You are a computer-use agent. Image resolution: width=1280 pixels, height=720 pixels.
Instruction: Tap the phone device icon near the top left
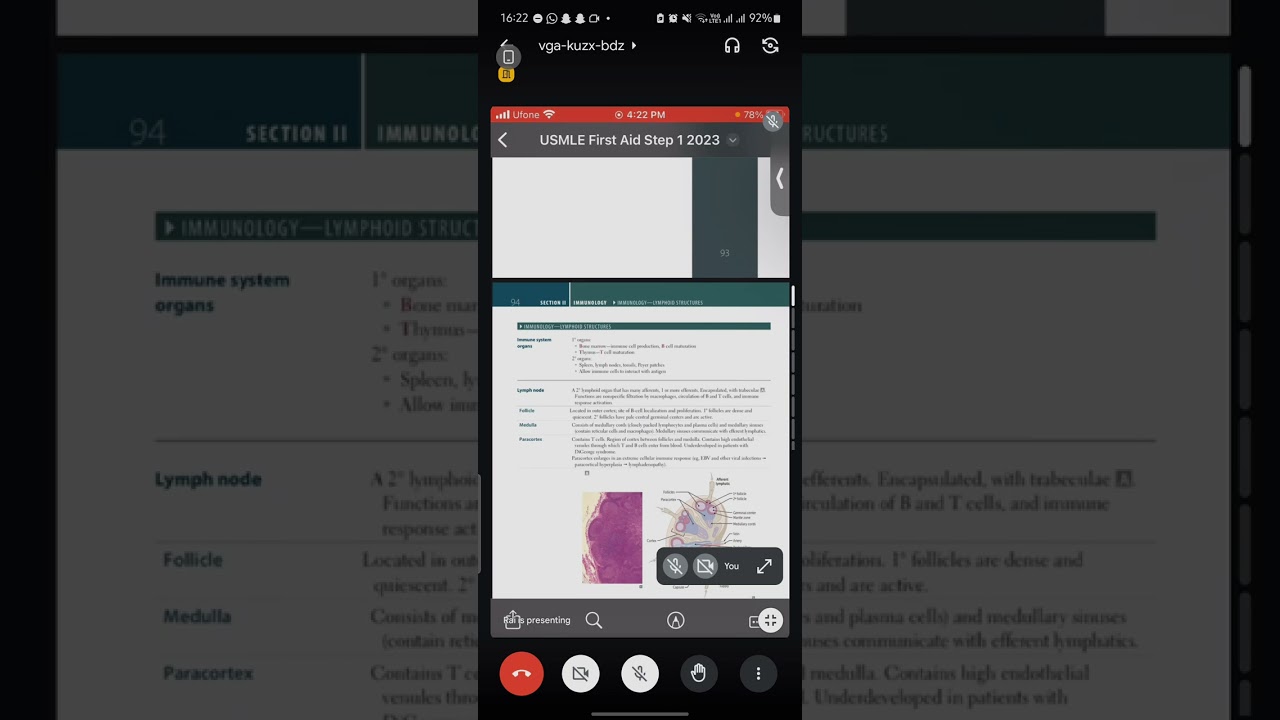(508, 57)
